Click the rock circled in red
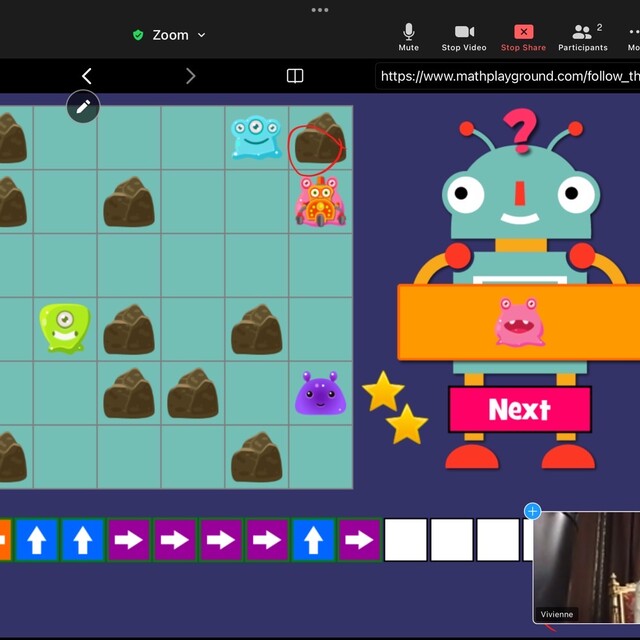This screenshot has width=640, height=640. (320, 138)
